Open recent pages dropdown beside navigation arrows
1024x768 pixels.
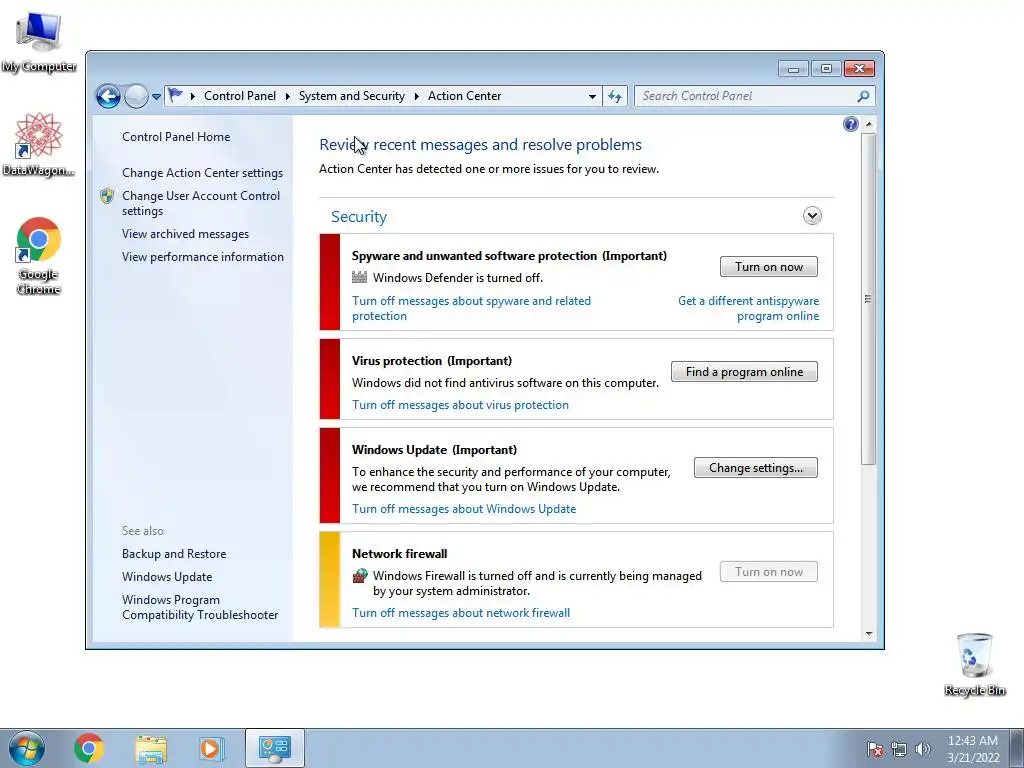click(x=156, y=97)
